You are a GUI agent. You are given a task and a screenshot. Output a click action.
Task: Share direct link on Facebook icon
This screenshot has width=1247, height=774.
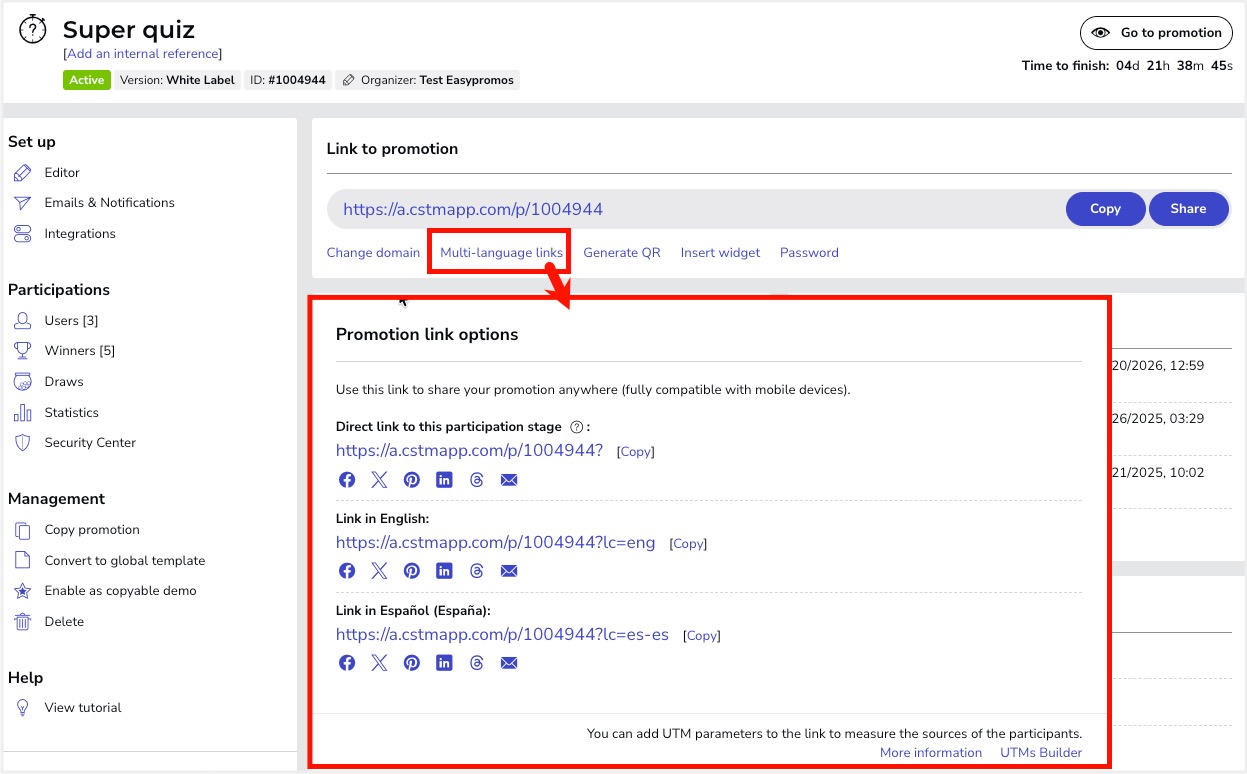pos(347,480)
